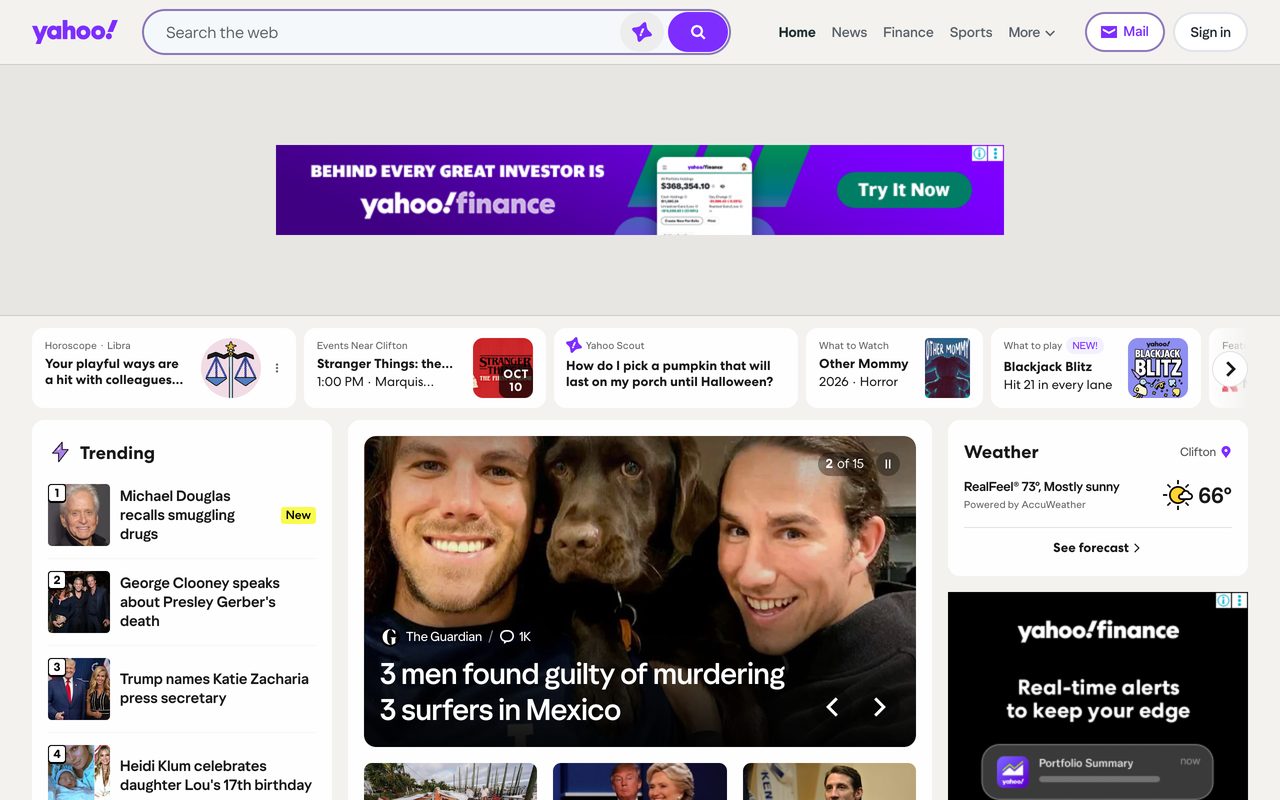Viewport: 1280px width, 800px height.
Task: Expand the More menu
Action: tap(1031, 32)
